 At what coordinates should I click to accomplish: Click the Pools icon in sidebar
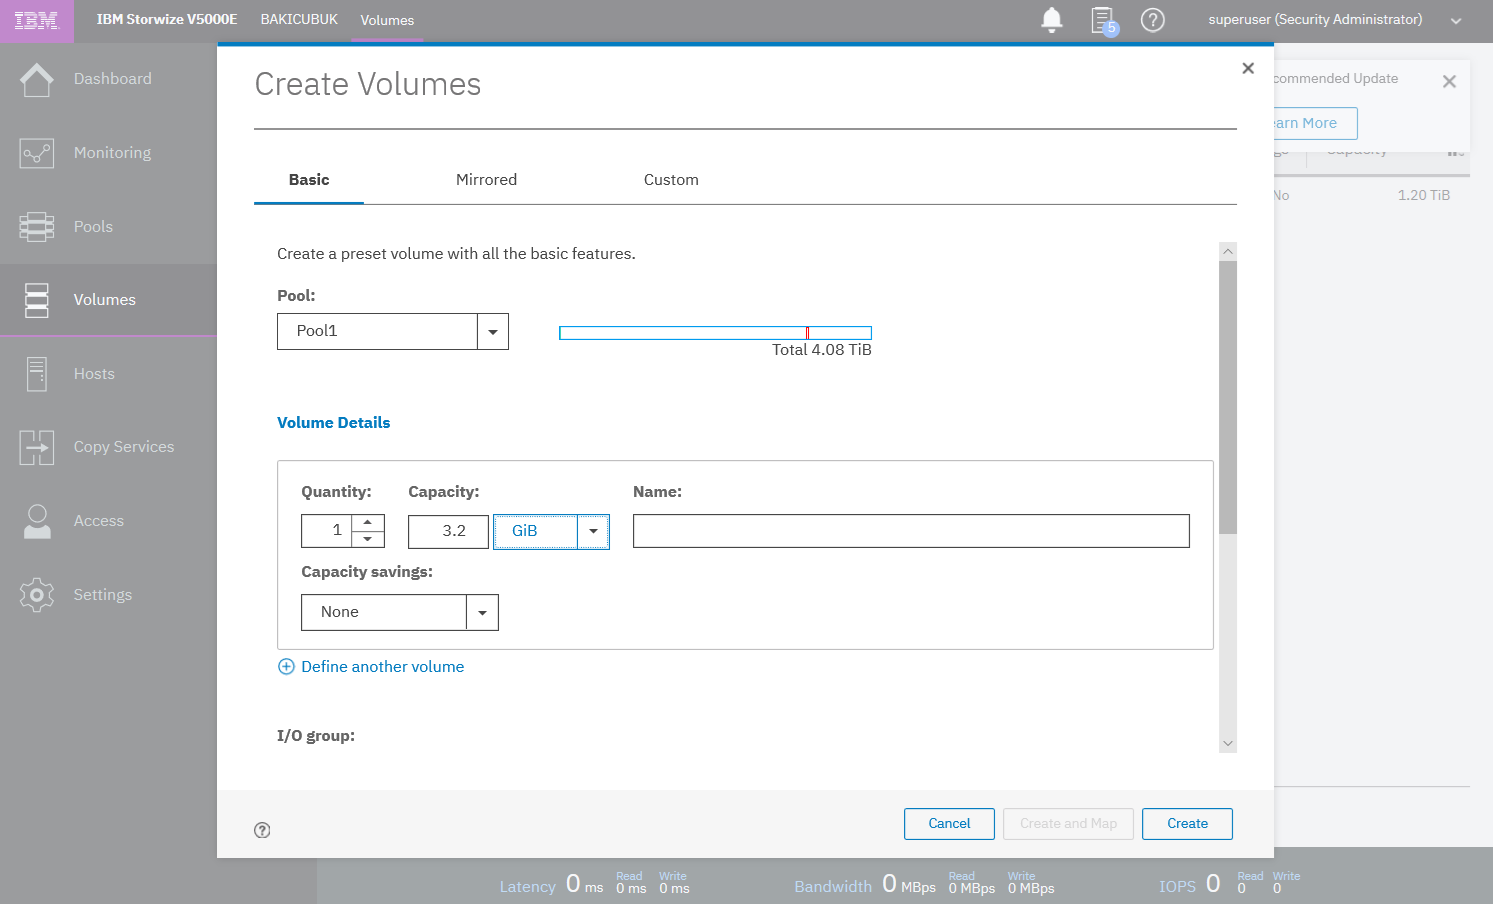point(37,227)
